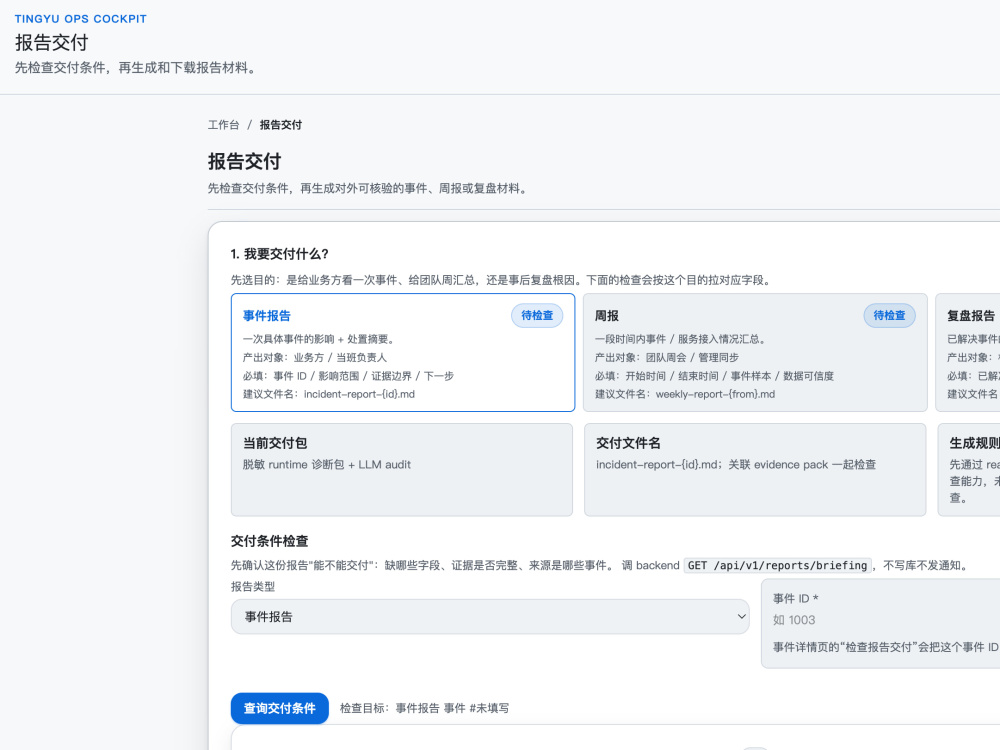Click the 当前交付包 info card
The width and height of the screenshot is (1000, 750).
[402, 470]
